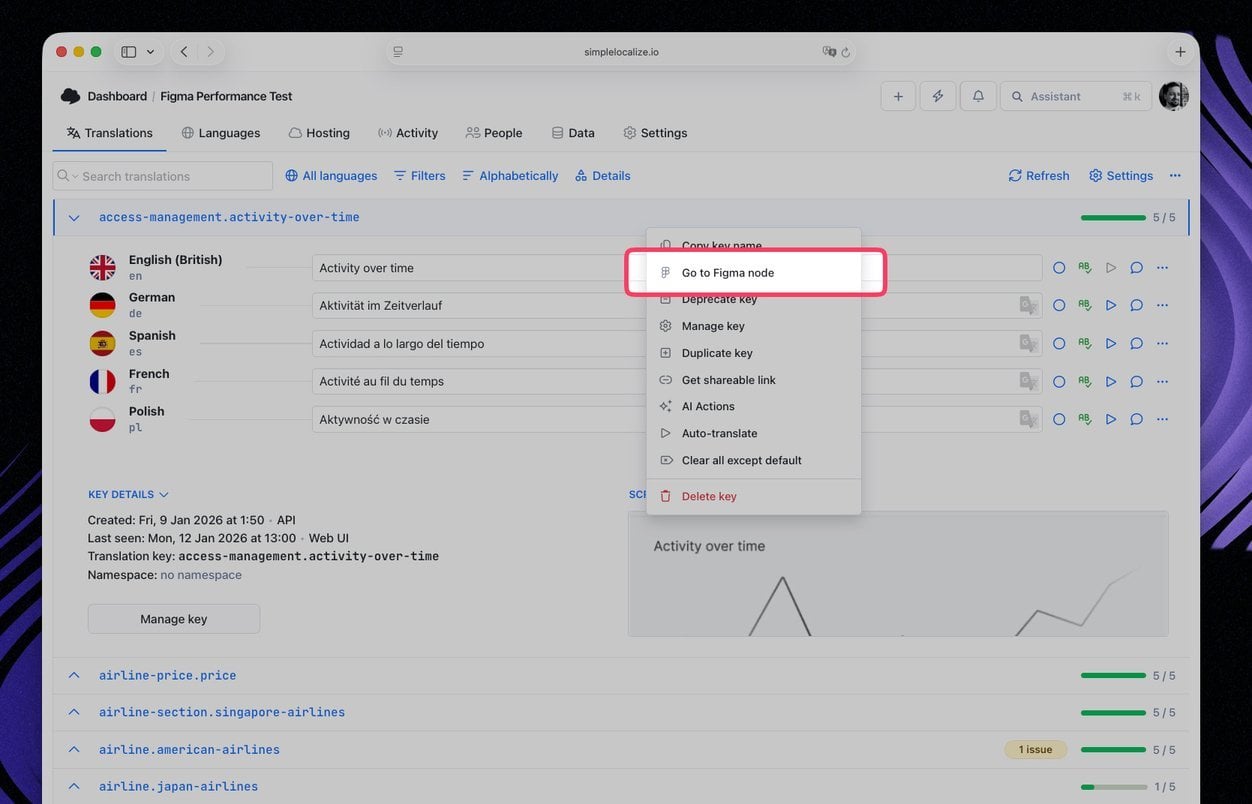This screenshot has height=804, width=1252.
Task: Choose Go to Figma node
Action: (727, 272)
